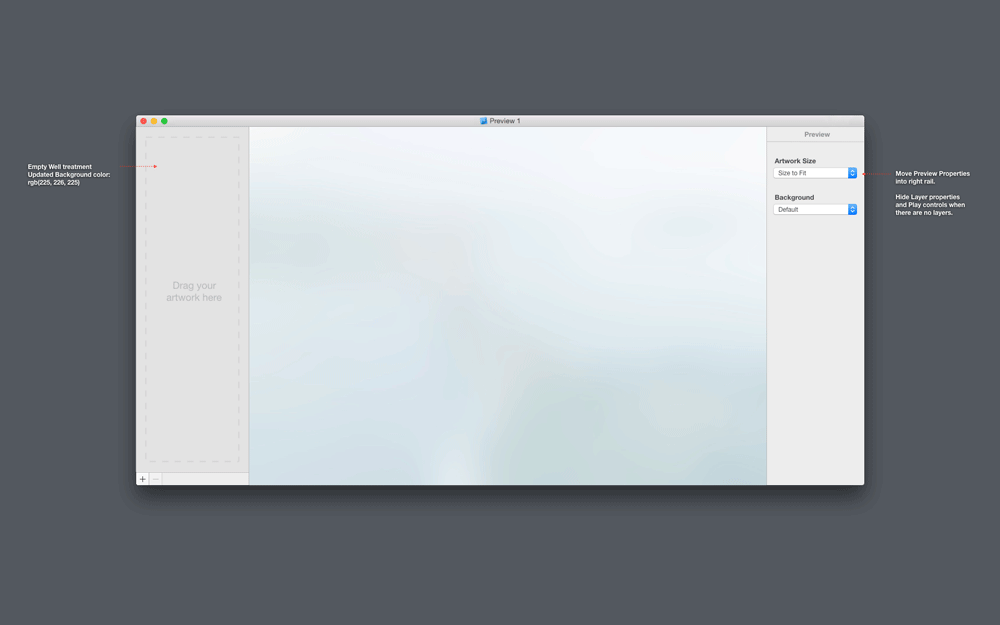Click the "Preview 1" window title
The image size is (1000, 625).
pos(505,121)
